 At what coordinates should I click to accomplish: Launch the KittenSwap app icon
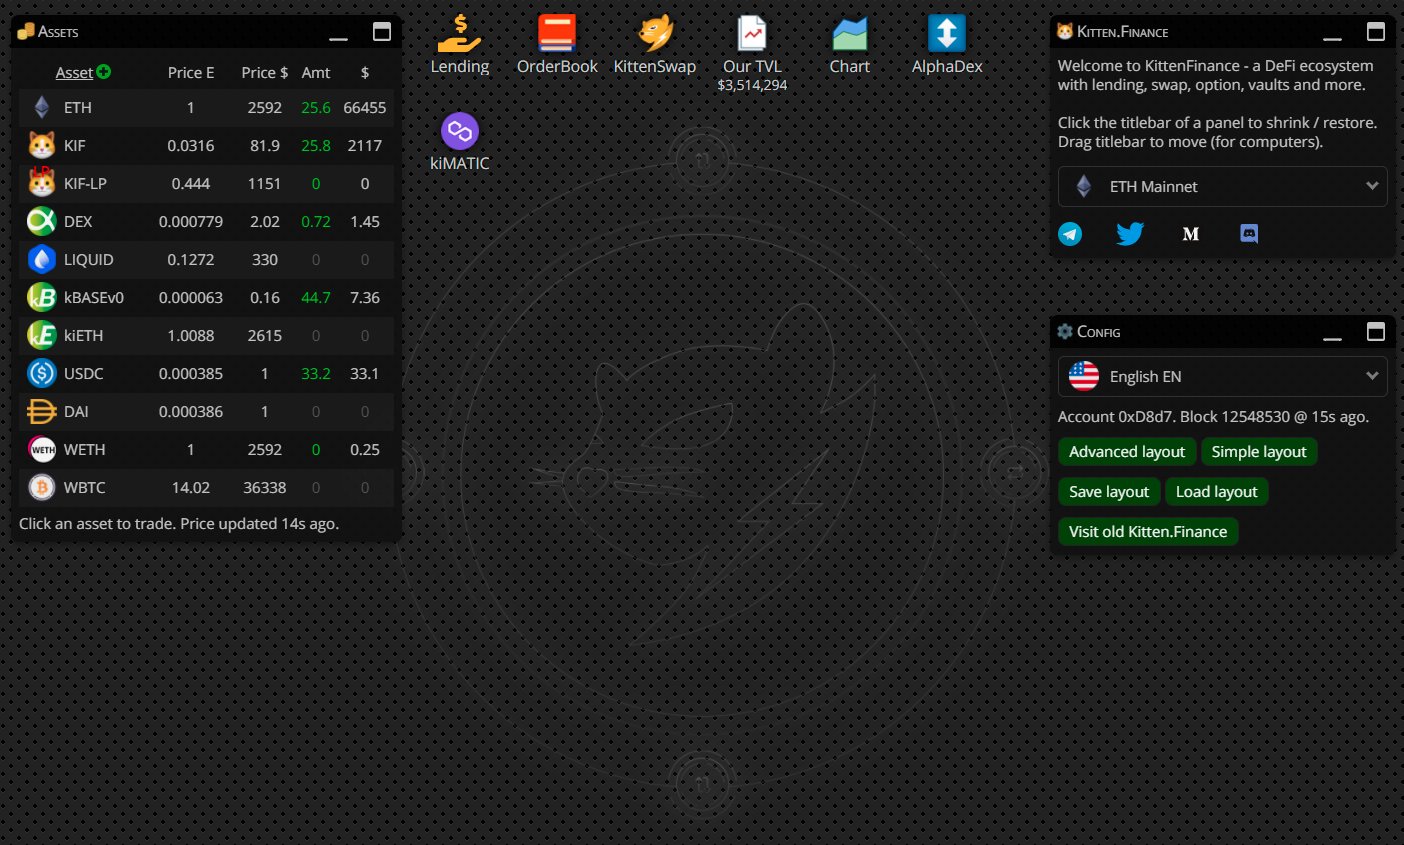655,34
